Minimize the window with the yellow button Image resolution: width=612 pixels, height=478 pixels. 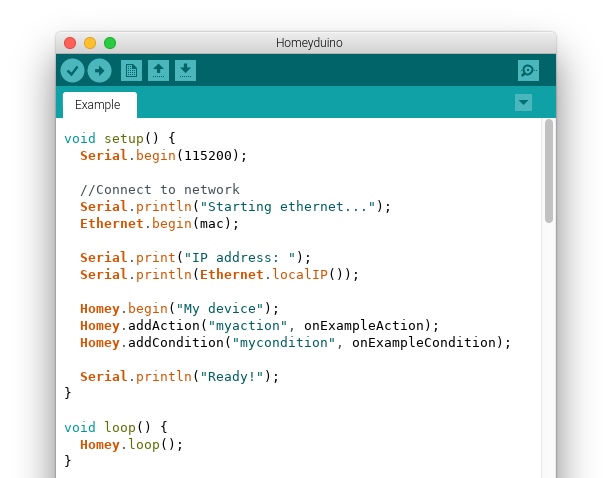click(x=90, y=43)
